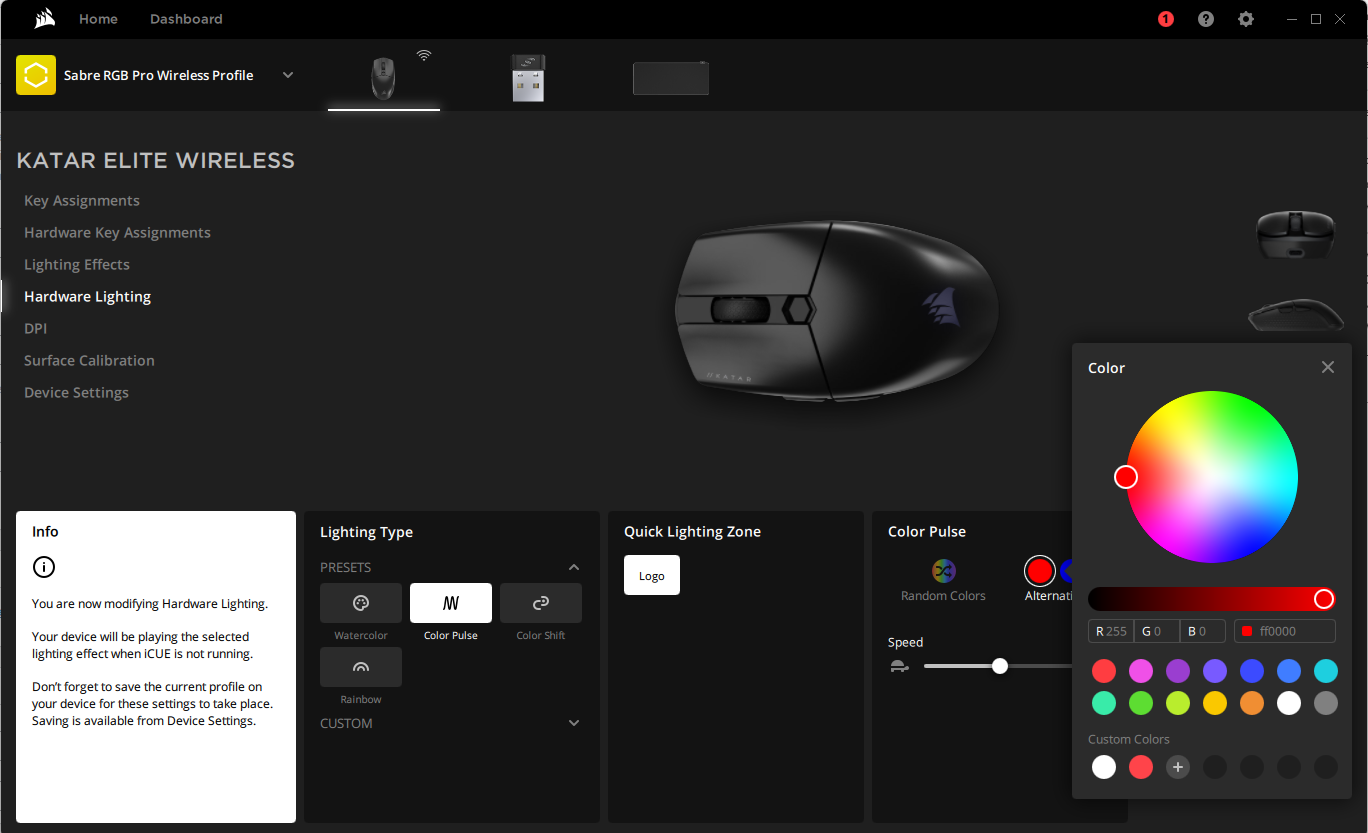Show the mouse front view thumbnail
Image resolution: width=1368 pixels, height=833 pixels.
click(1295, 234)
